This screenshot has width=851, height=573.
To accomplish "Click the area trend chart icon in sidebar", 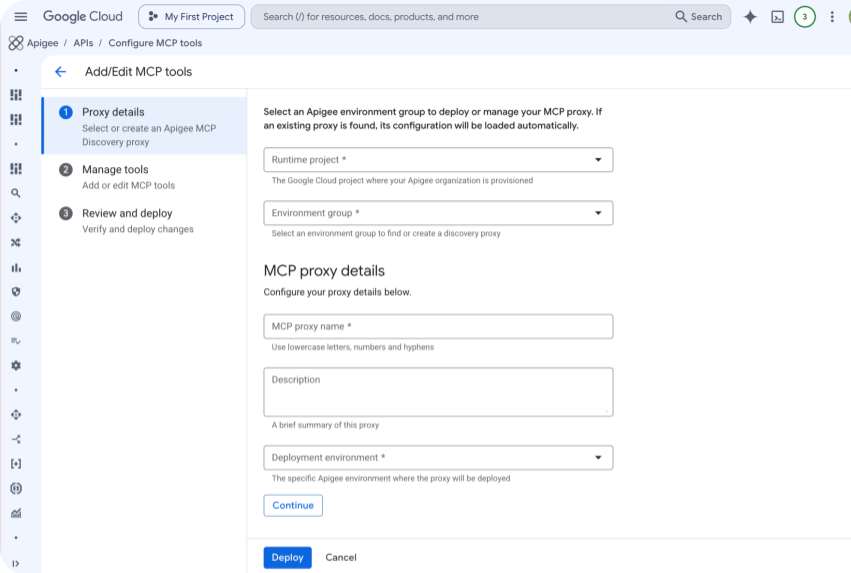I will pos(16,513).
